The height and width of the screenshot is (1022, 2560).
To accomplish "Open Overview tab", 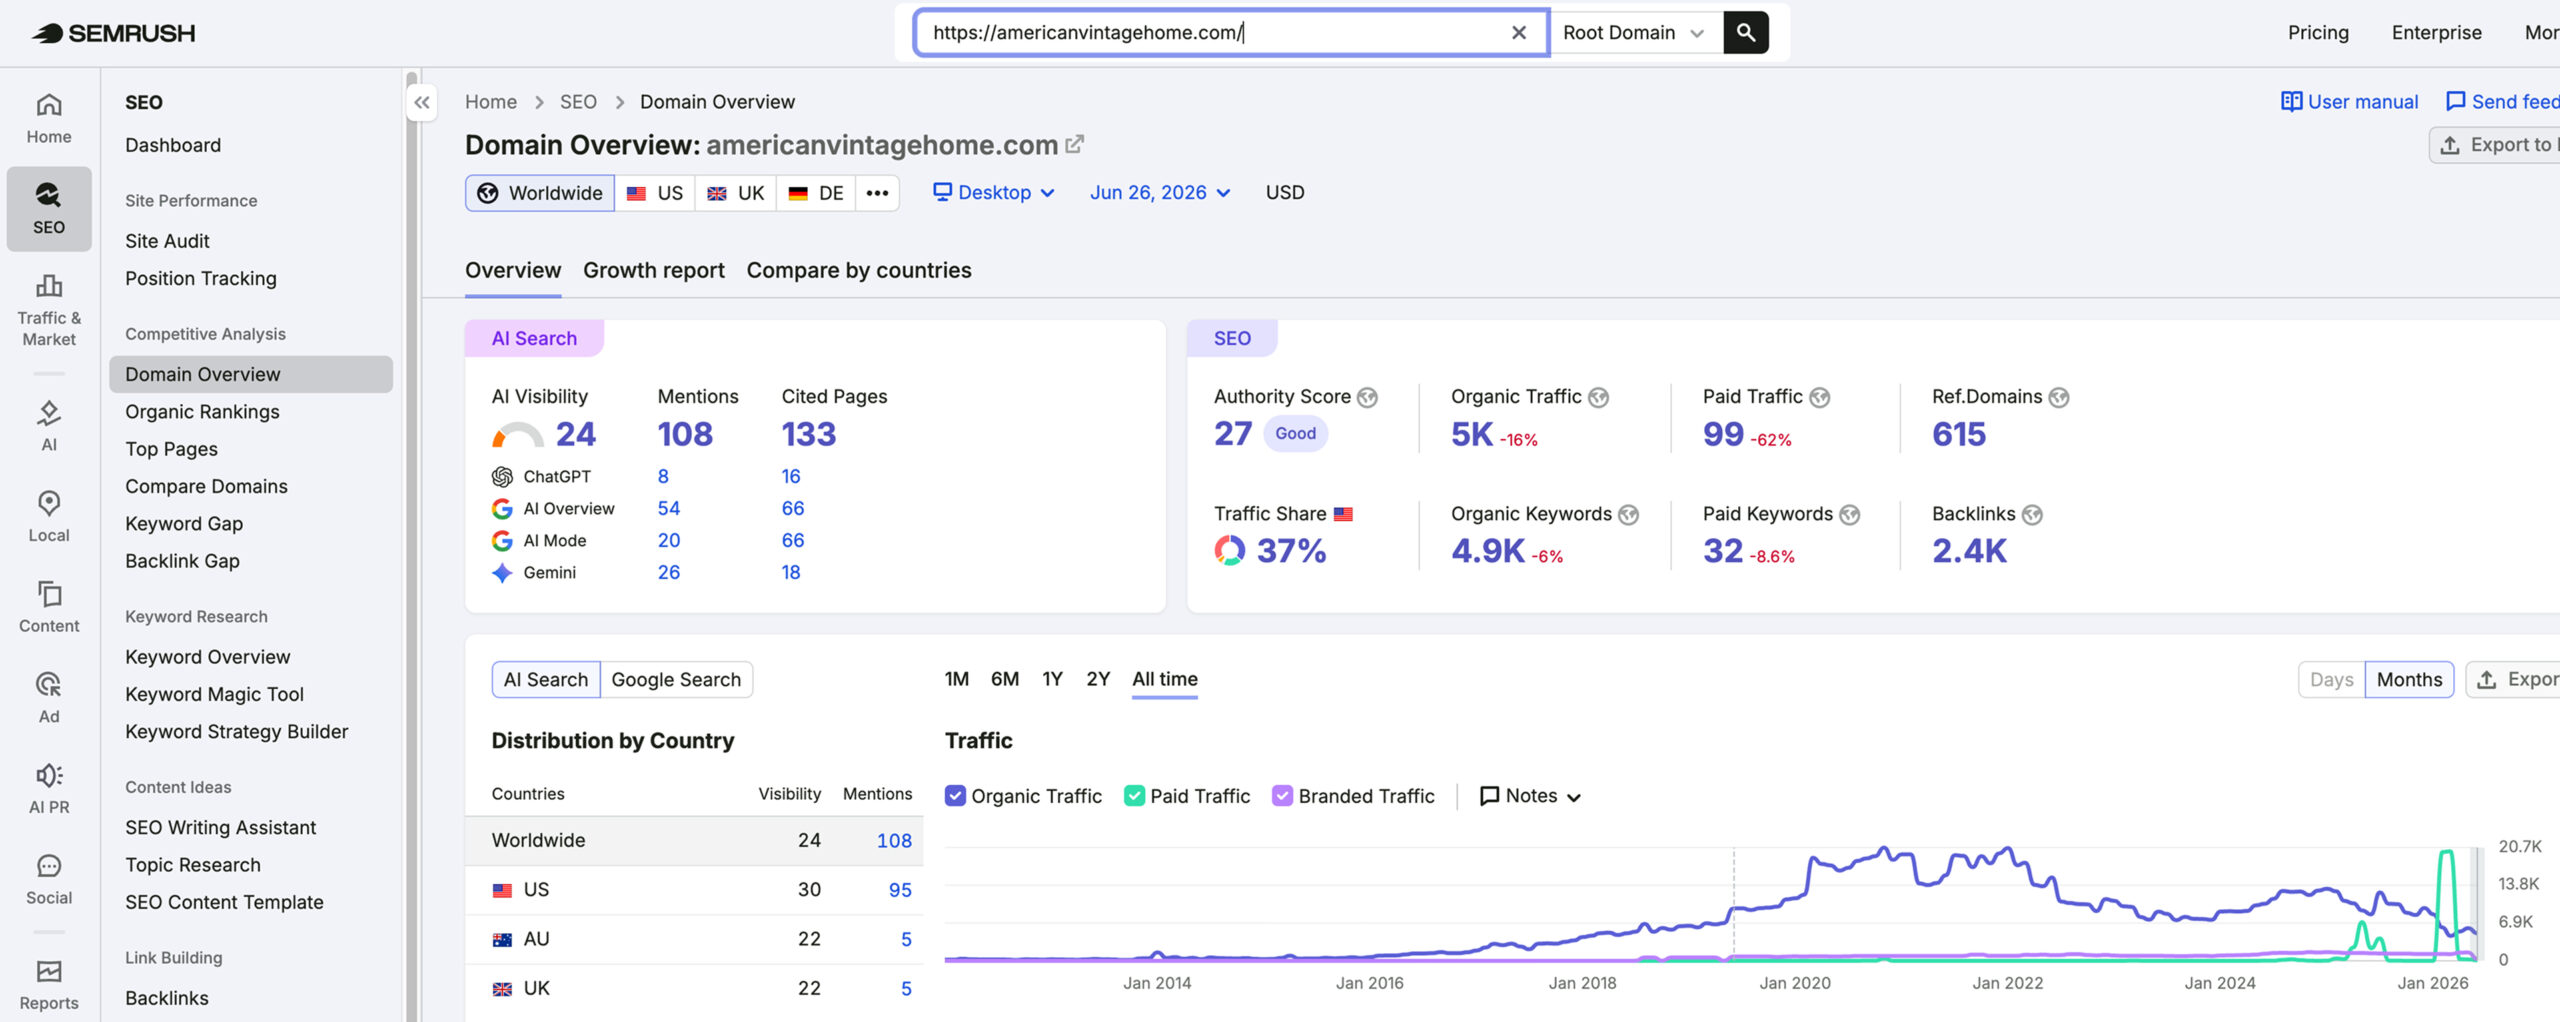I will click(x=513, y=270).
